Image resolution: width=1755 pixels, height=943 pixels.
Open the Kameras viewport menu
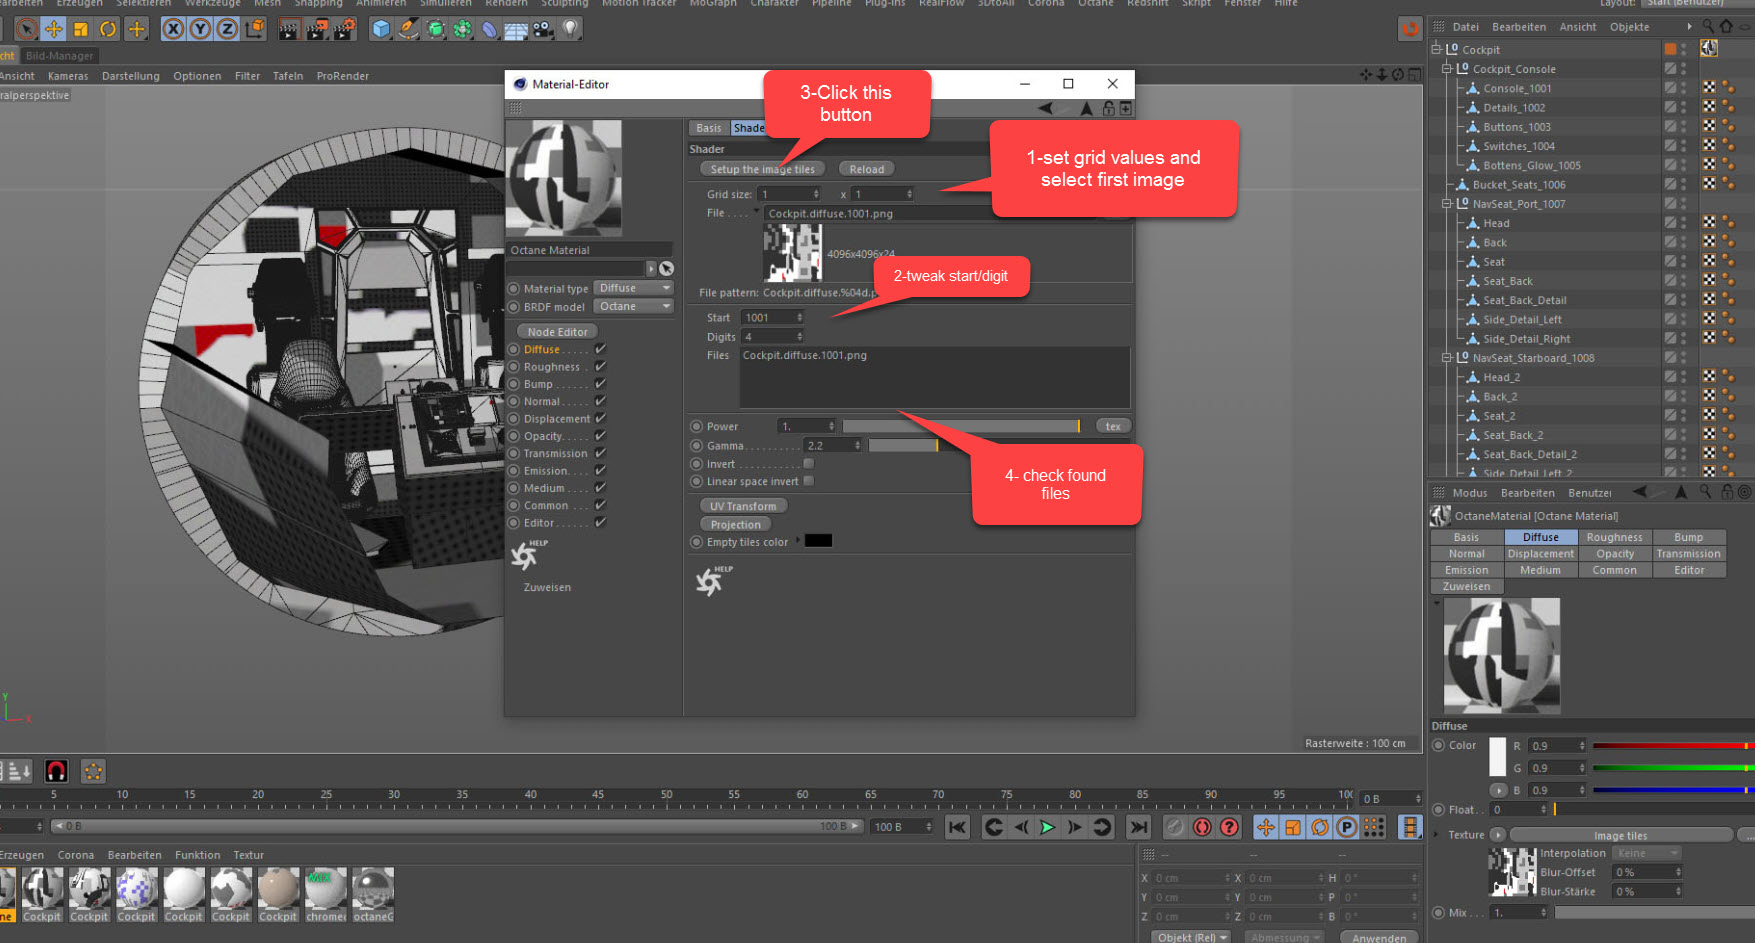tap(68, 76)
